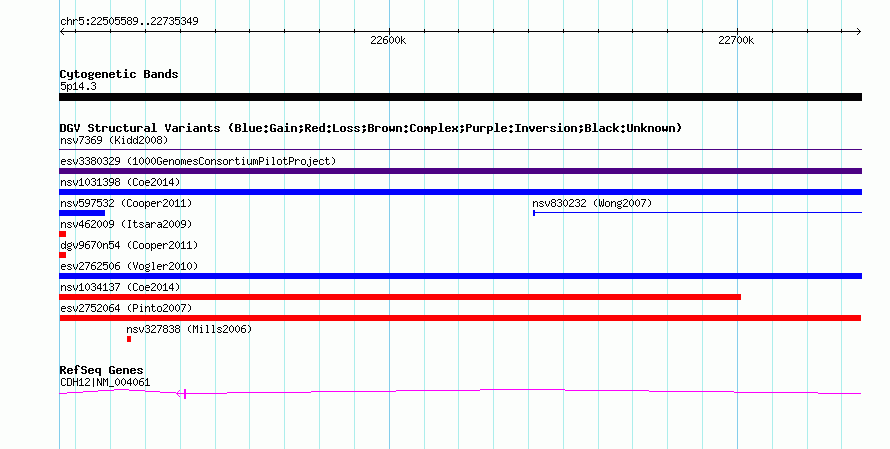Click the nsv597532 (Cooper2011) label
This screenshot has width=890, height=449.
pyautogui.click(x=126, y=203)
